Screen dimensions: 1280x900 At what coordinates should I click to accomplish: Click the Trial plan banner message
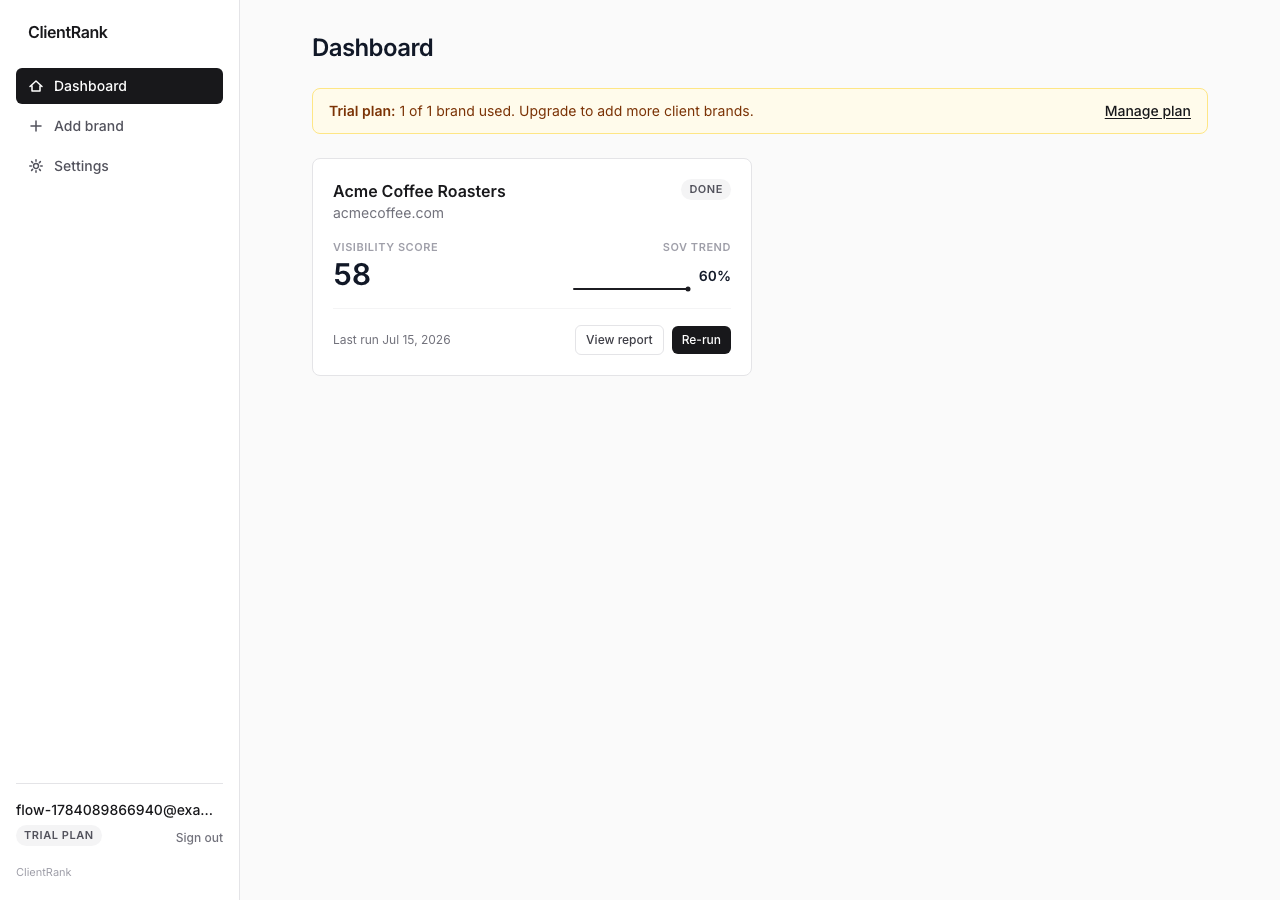pyautogui.click(x=541, y=111)
